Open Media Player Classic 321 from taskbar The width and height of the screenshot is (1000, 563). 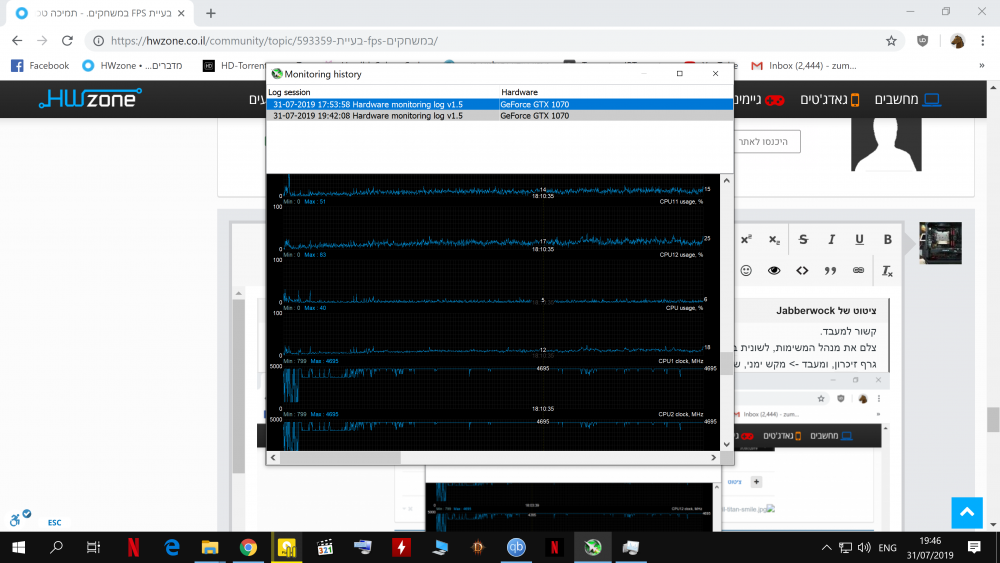point(325,547)
